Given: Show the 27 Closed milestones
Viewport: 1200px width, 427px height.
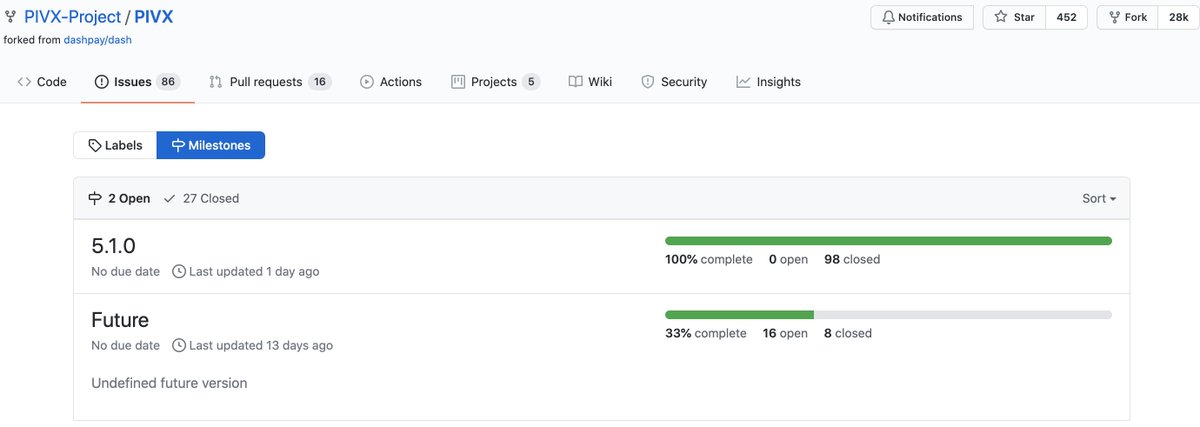Looking at the screenshot, I should (x=201, y=198).
